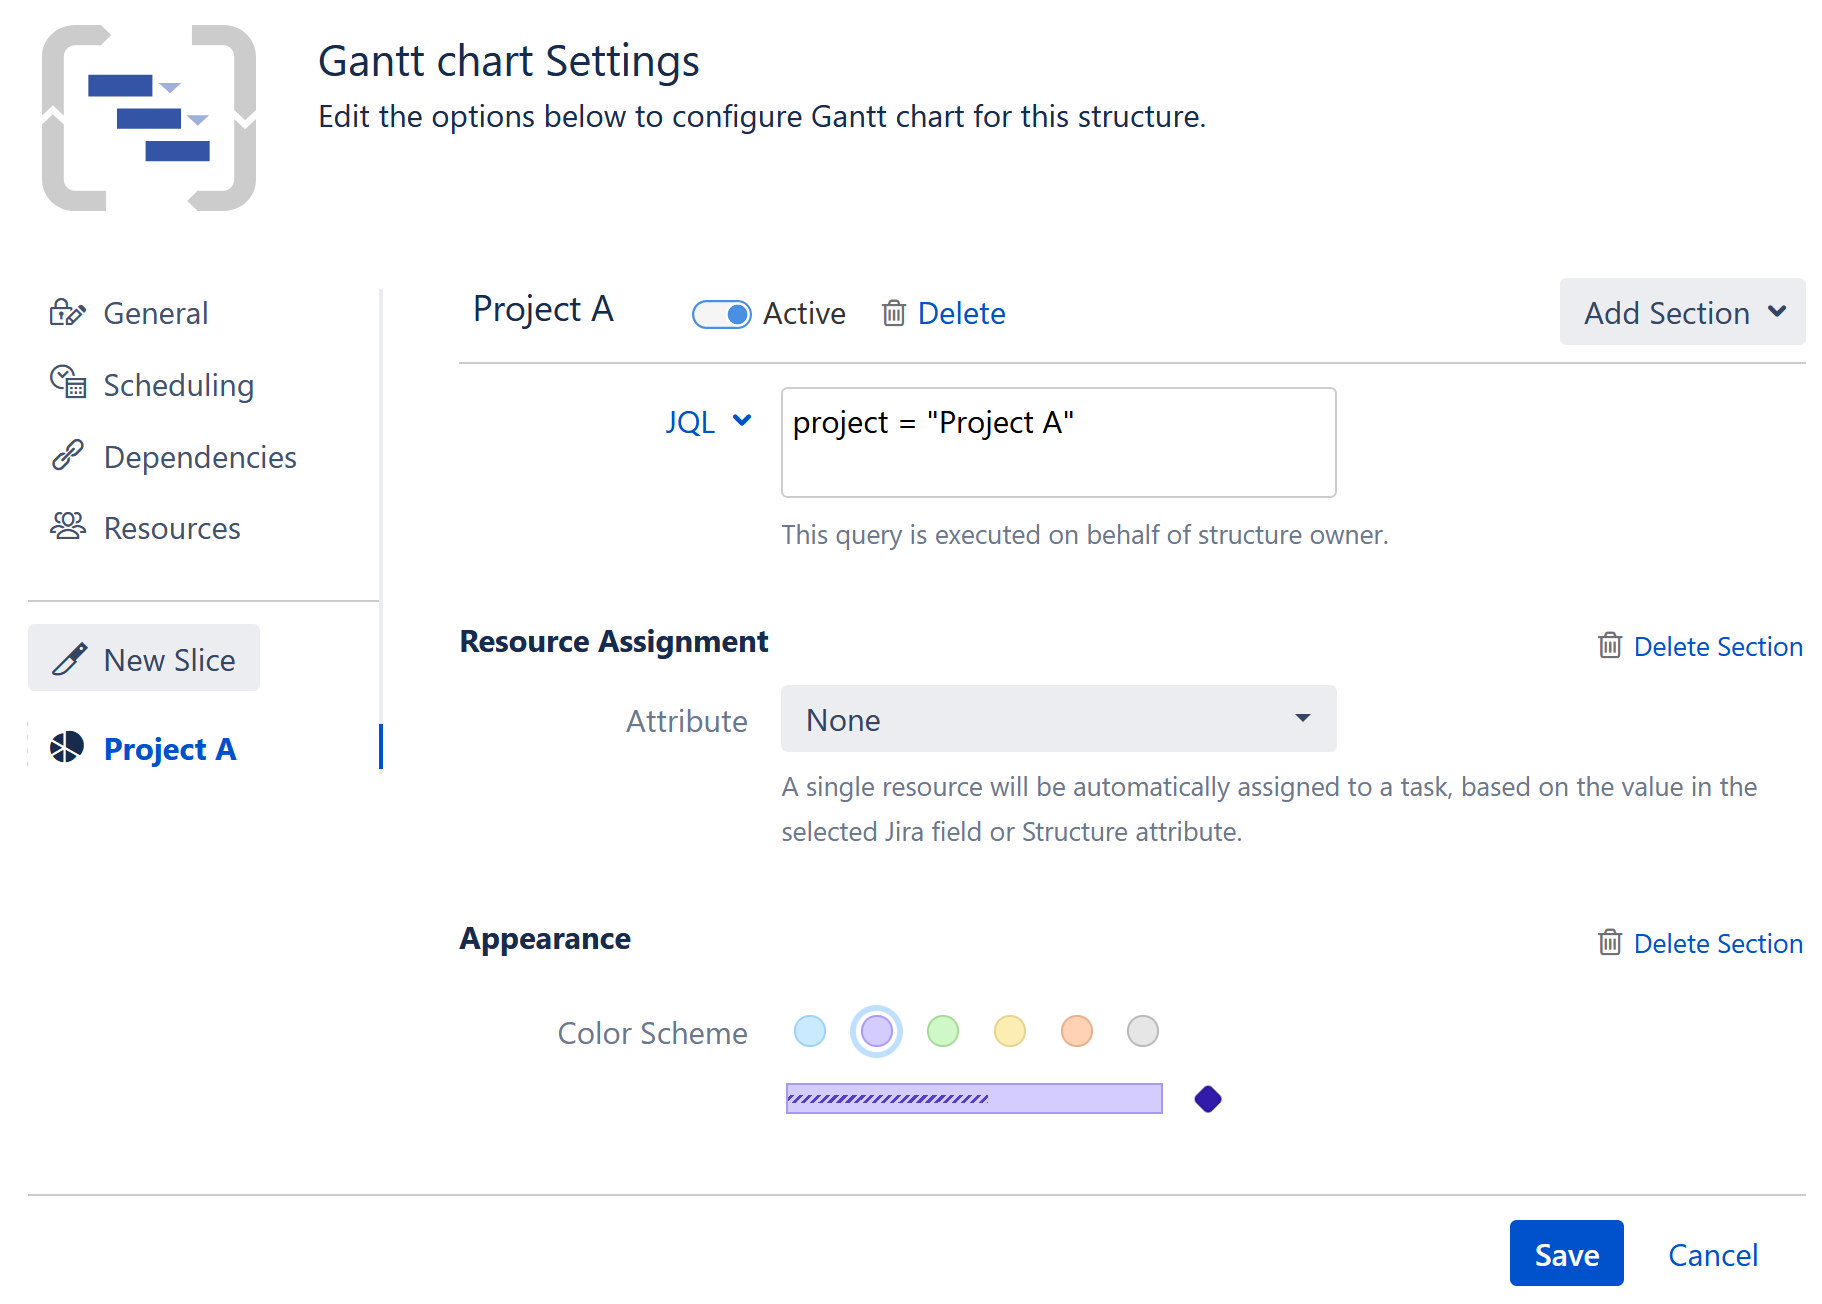Switch to the Project A slice
Viewport: 1822px width, 1304px height.
tap(170, 748)
